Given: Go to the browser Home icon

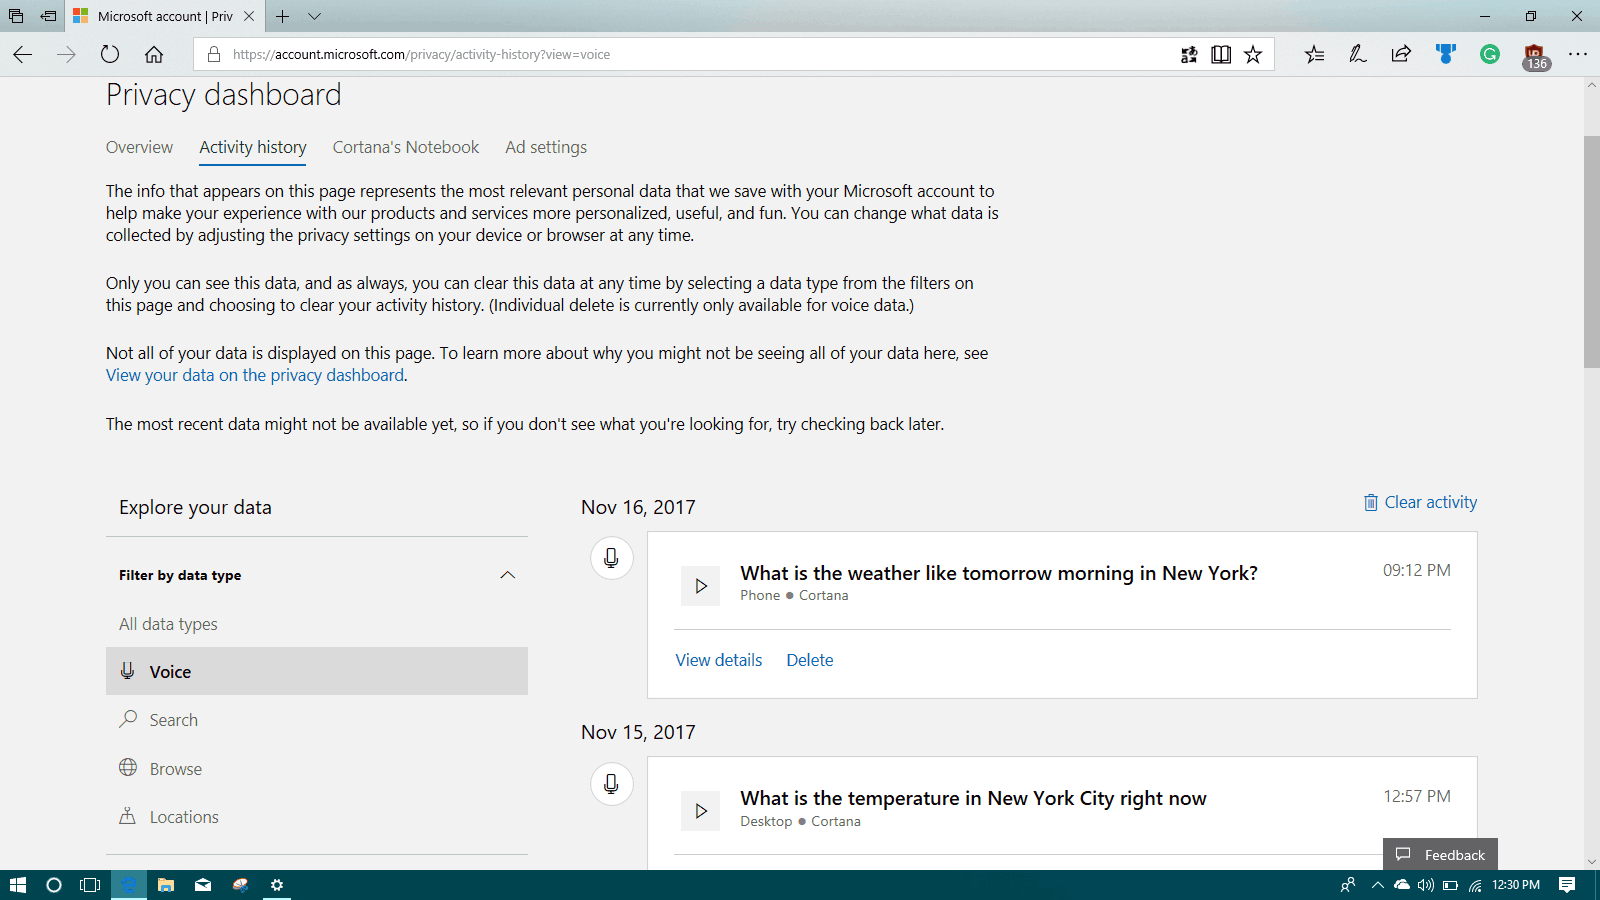Looking at the screenshot, I should [x=154, y=55].
